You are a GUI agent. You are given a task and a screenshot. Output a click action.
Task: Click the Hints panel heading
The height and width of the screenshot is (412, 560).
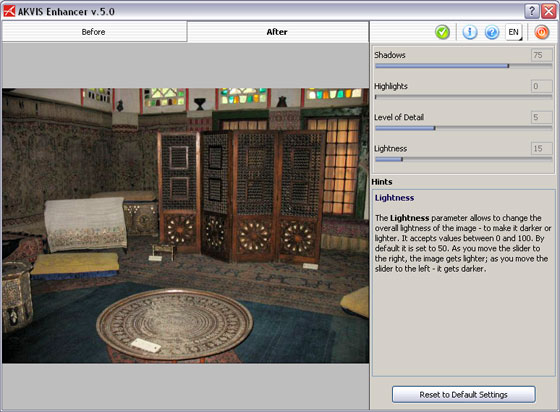pyautogui.click(x=382, y=182)
